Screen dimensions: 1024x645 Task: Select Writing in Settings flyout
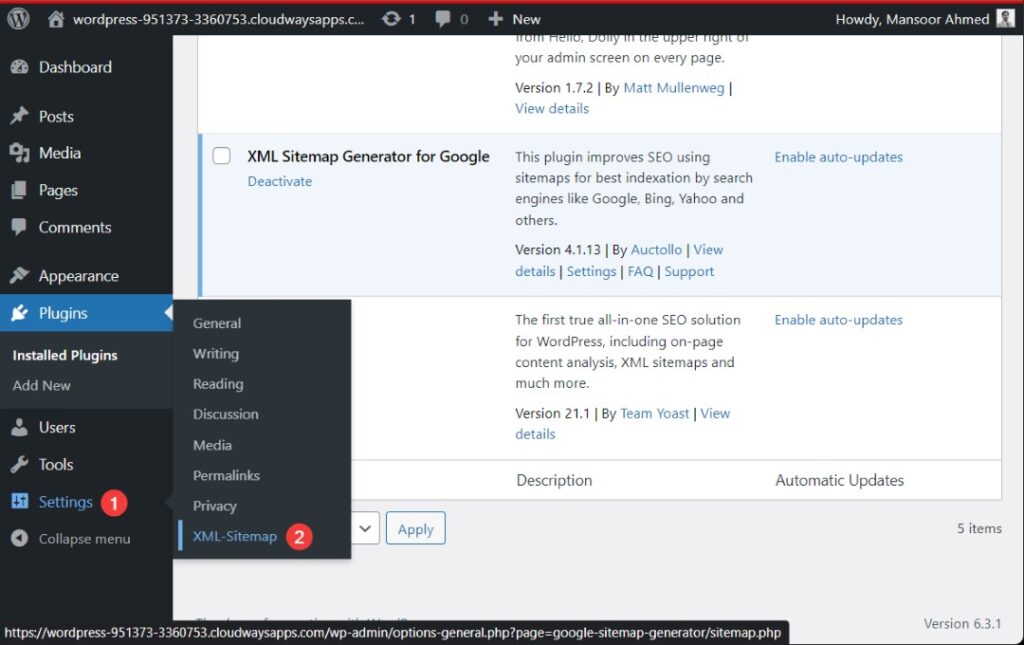click(216, 353)
